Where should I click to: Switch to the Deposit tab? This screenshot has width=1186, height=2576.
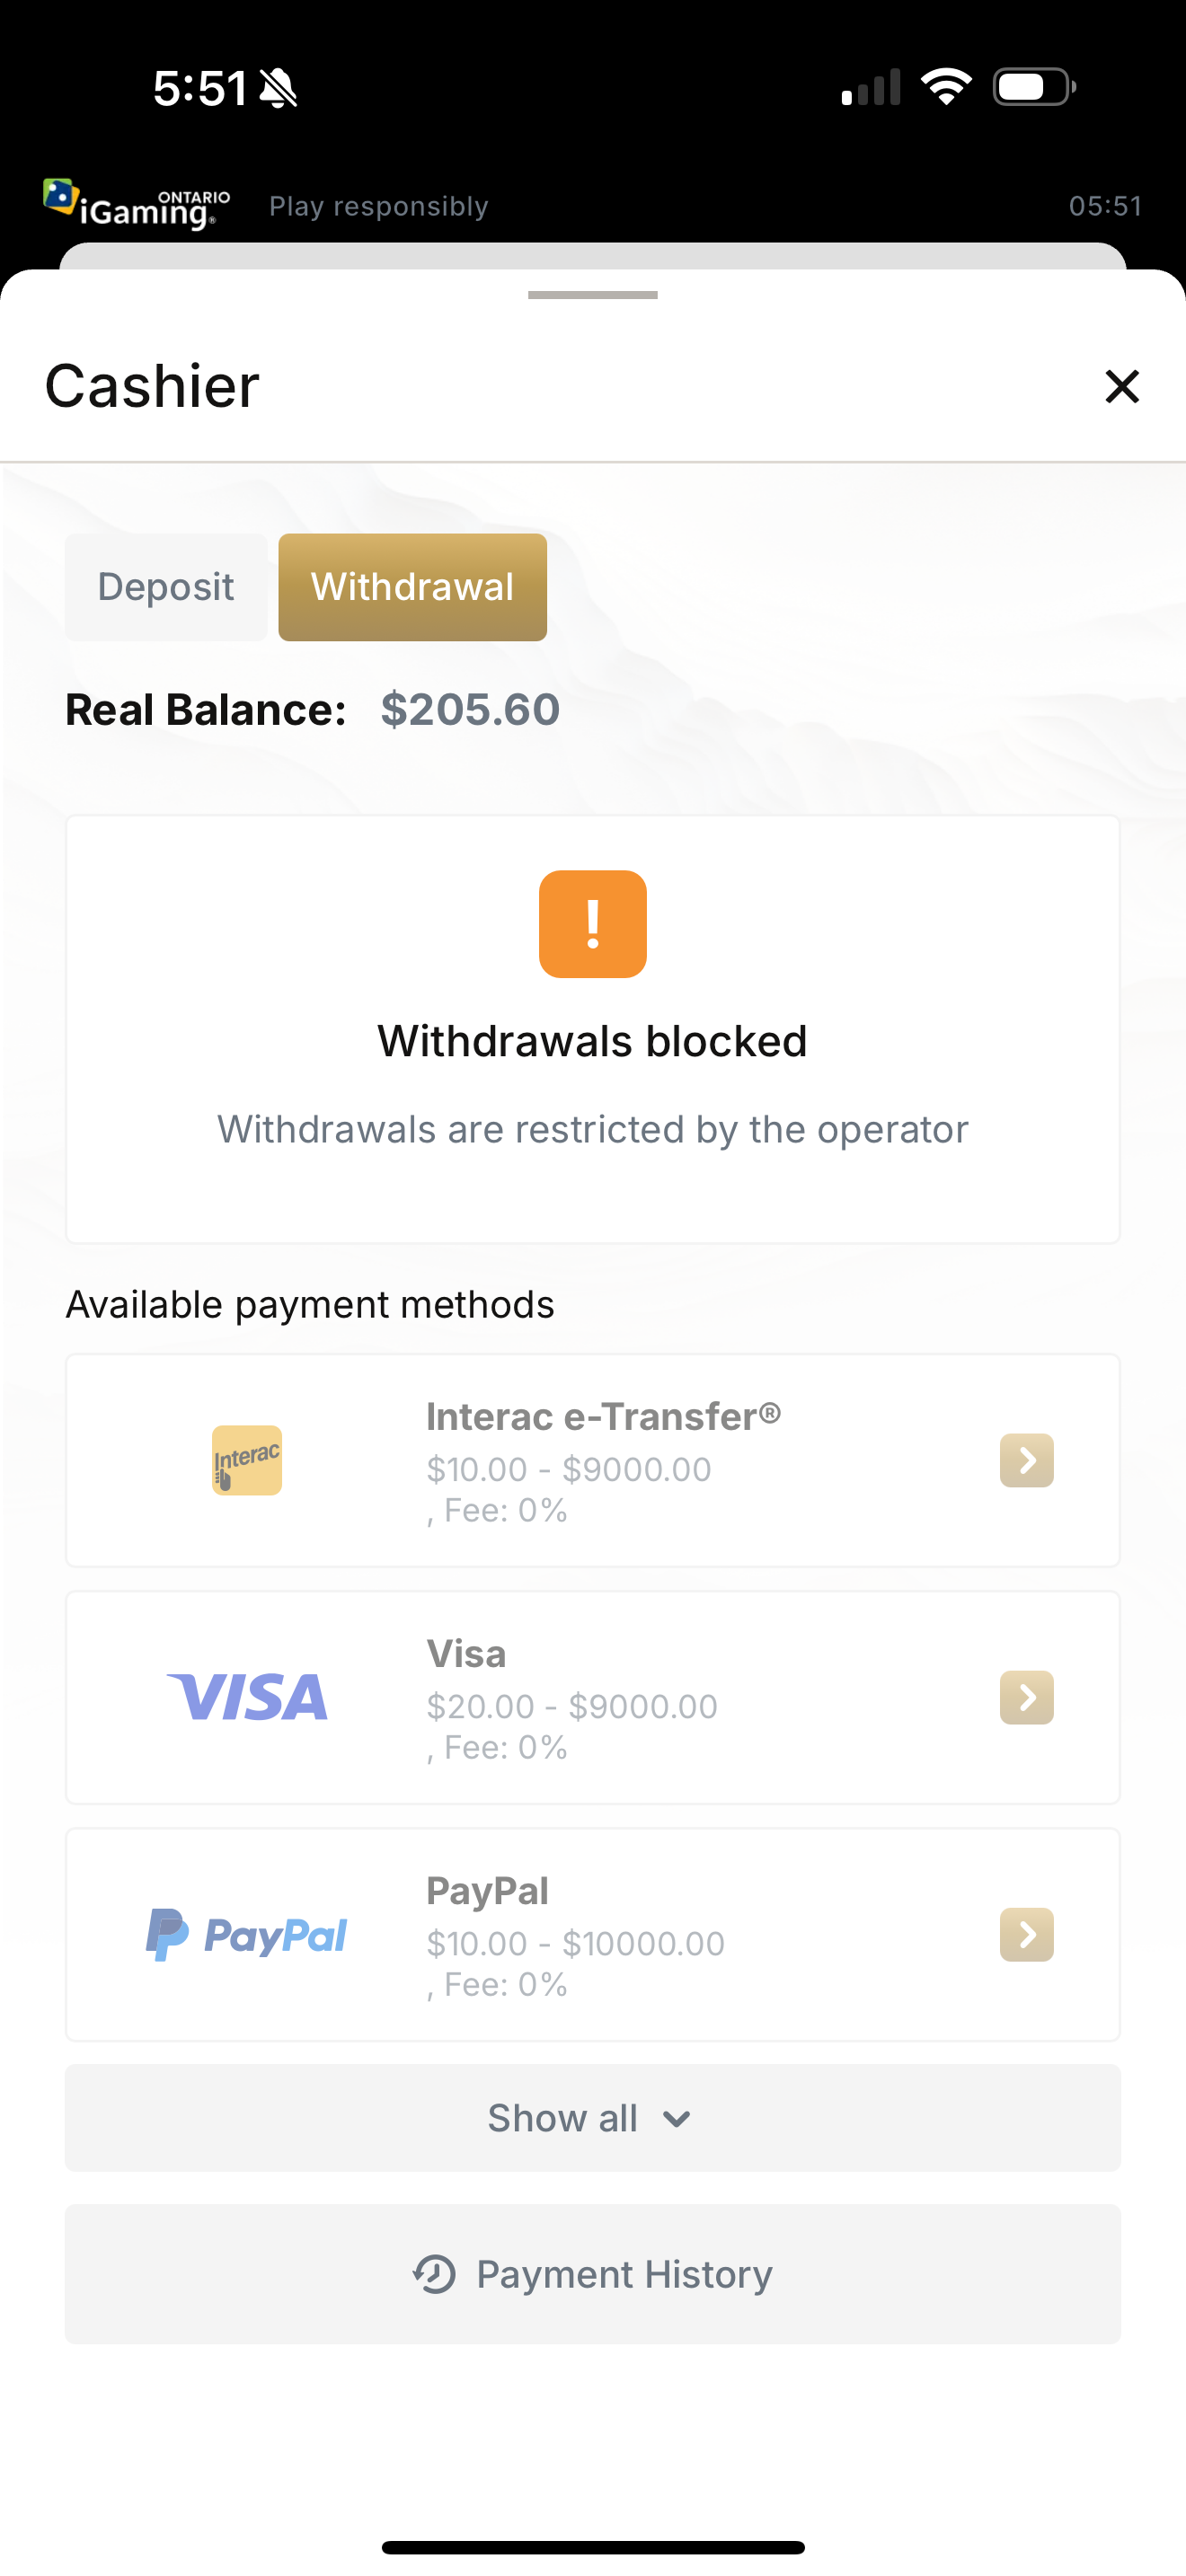pos(166,587)
